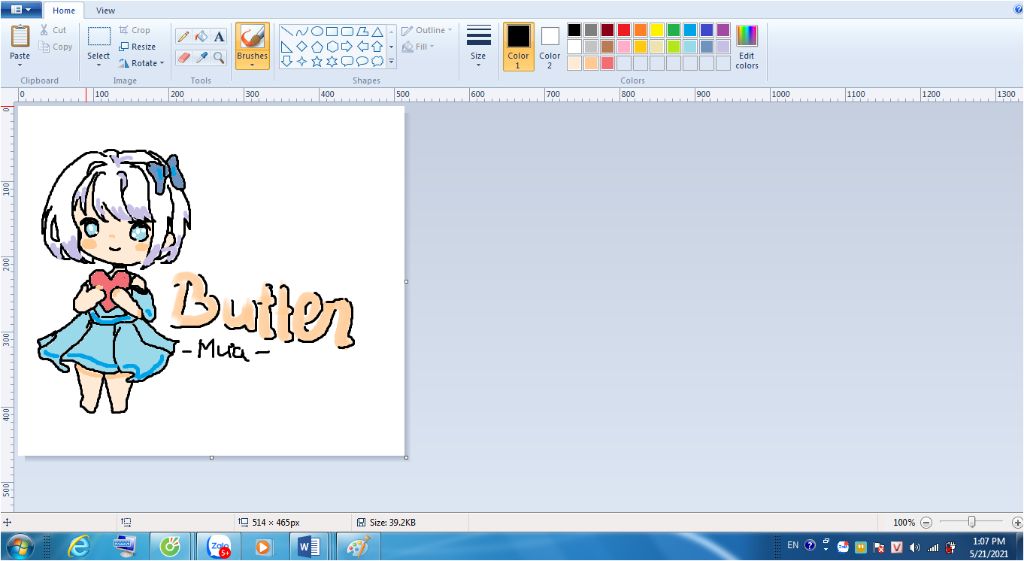Activate the Color 2 background box
Screen dimensions: 1024x561
point(550,46)
